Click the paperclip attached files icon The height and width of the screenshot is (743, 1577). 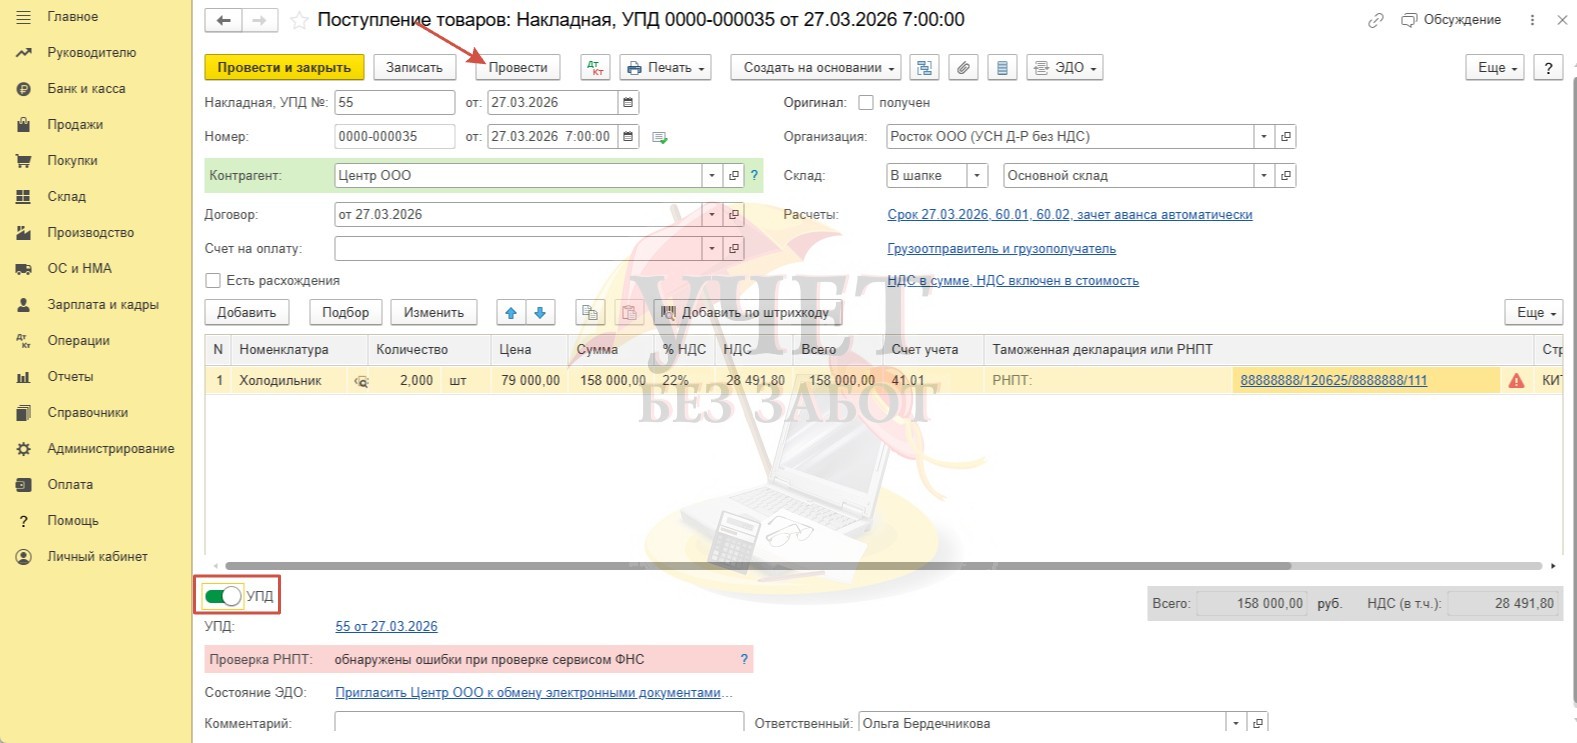pyautogui.click(x=963, y=68)
